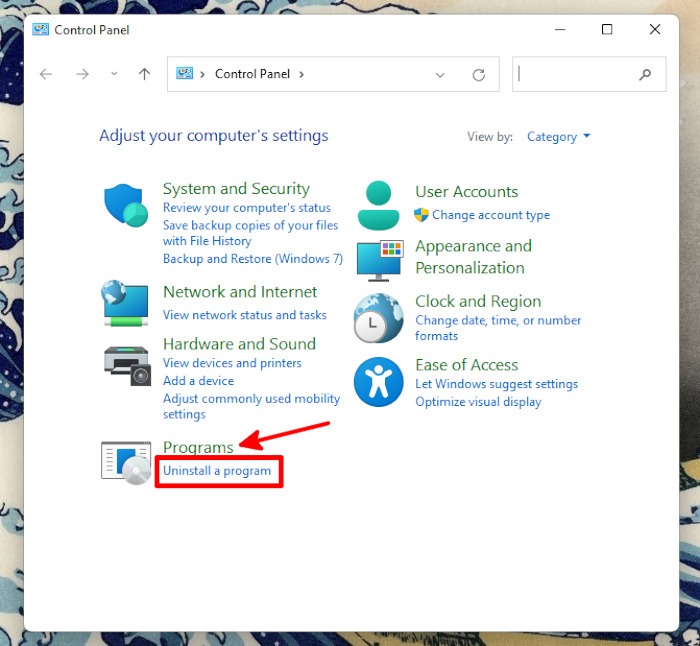Open View devices and printers
The height and width of the screenshot is (646, 700).
(232, 363)
